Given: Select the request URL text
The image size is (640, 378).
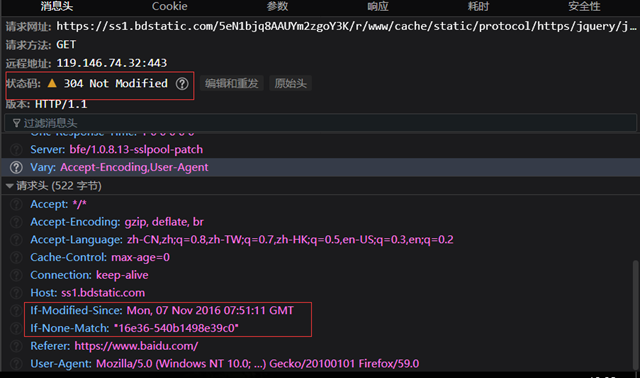Looking at the screenshot, I should click(346, 27).
